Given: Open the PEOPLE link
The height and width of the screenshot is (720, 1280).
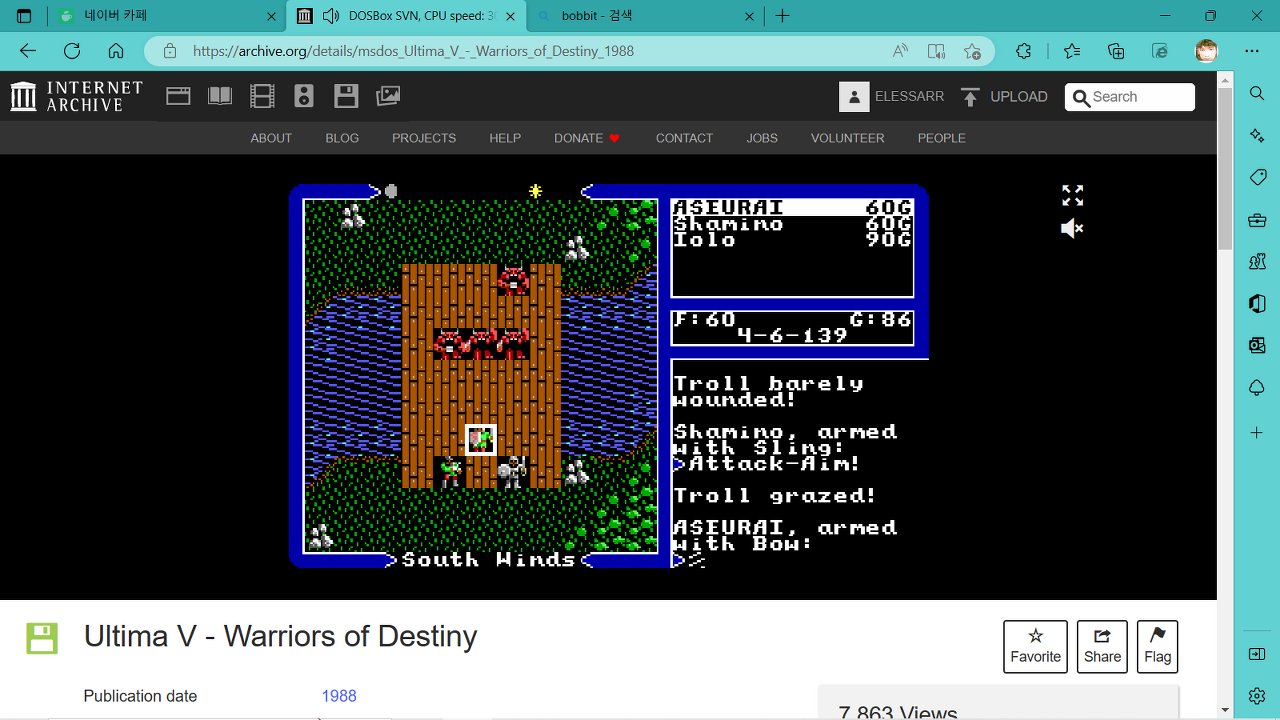Looking at the screenshot, I should (x=942, y=138).
